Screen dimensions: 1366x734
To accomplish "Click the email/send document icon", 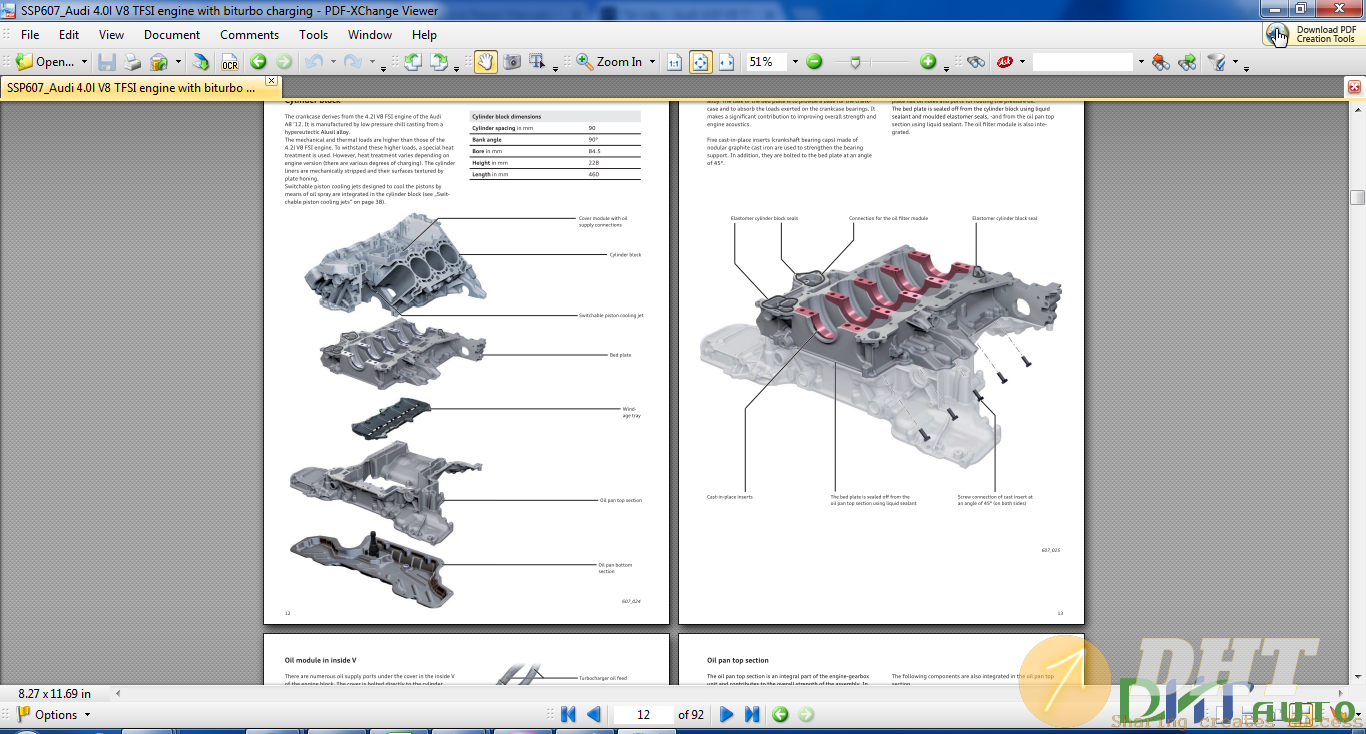I will coord(158,62).
